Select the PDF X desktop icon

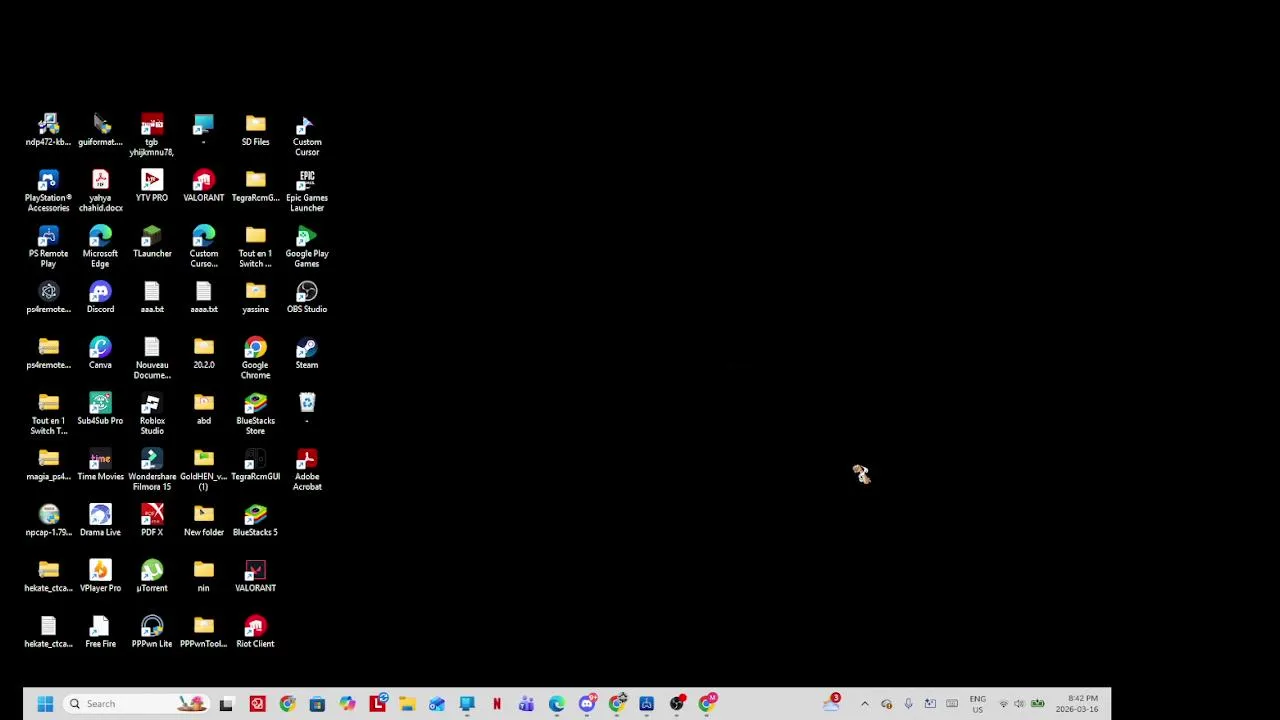point(152,520)
